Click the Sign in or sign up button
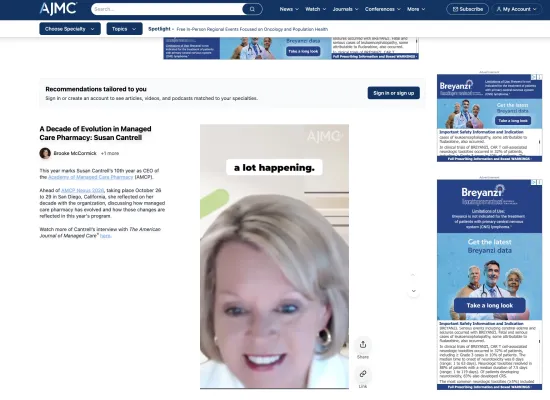Screen dimensions: 550x400 pos(394,93)
